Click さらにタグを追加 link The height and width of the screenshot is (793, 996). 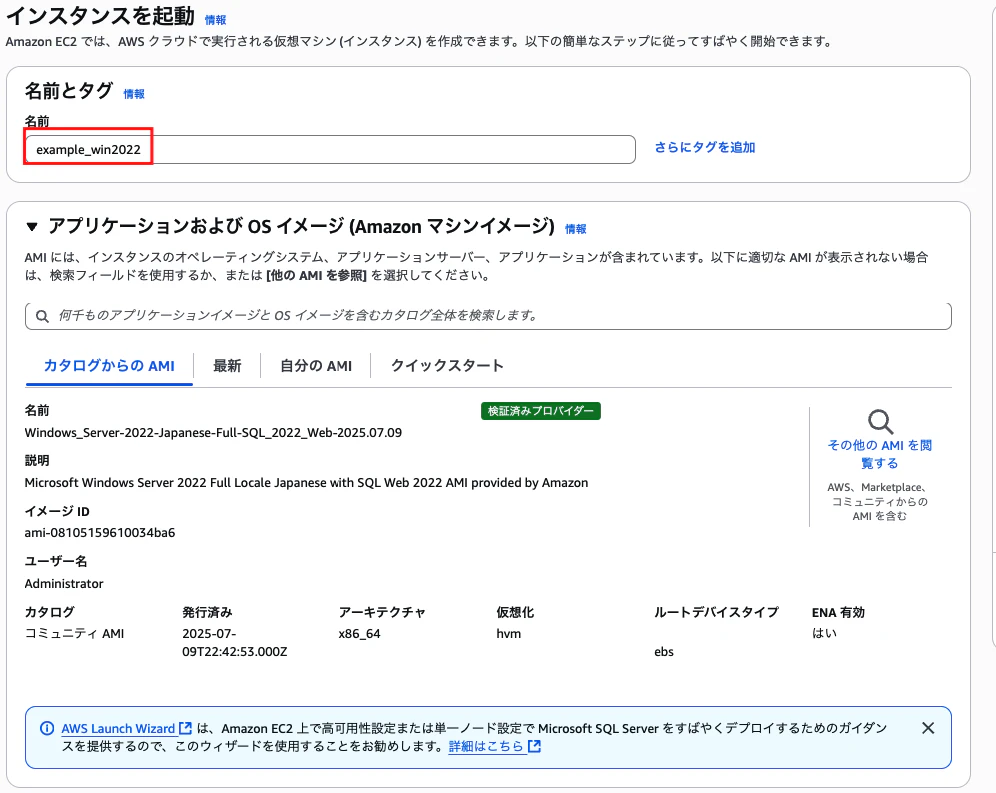click(x=704, y=147)
